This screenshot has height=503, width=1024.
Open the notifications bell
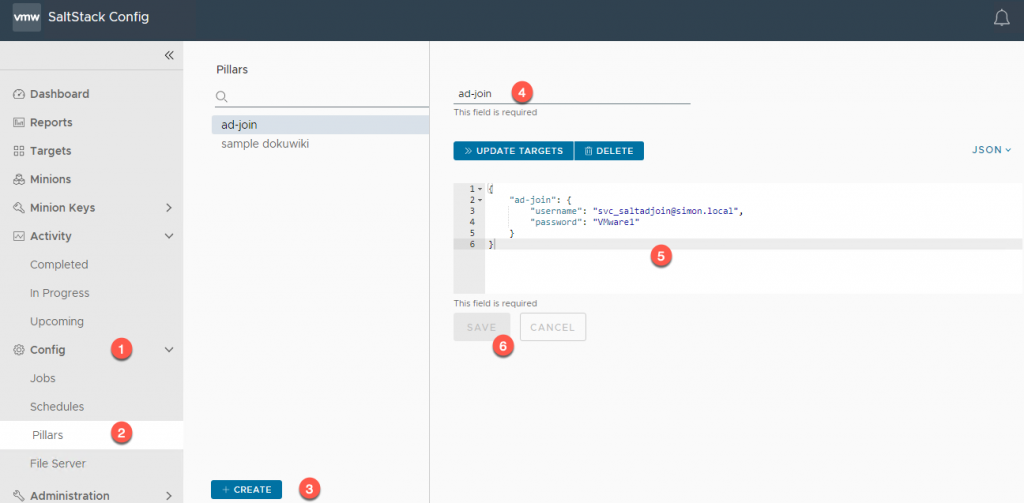pos(1001,18)
